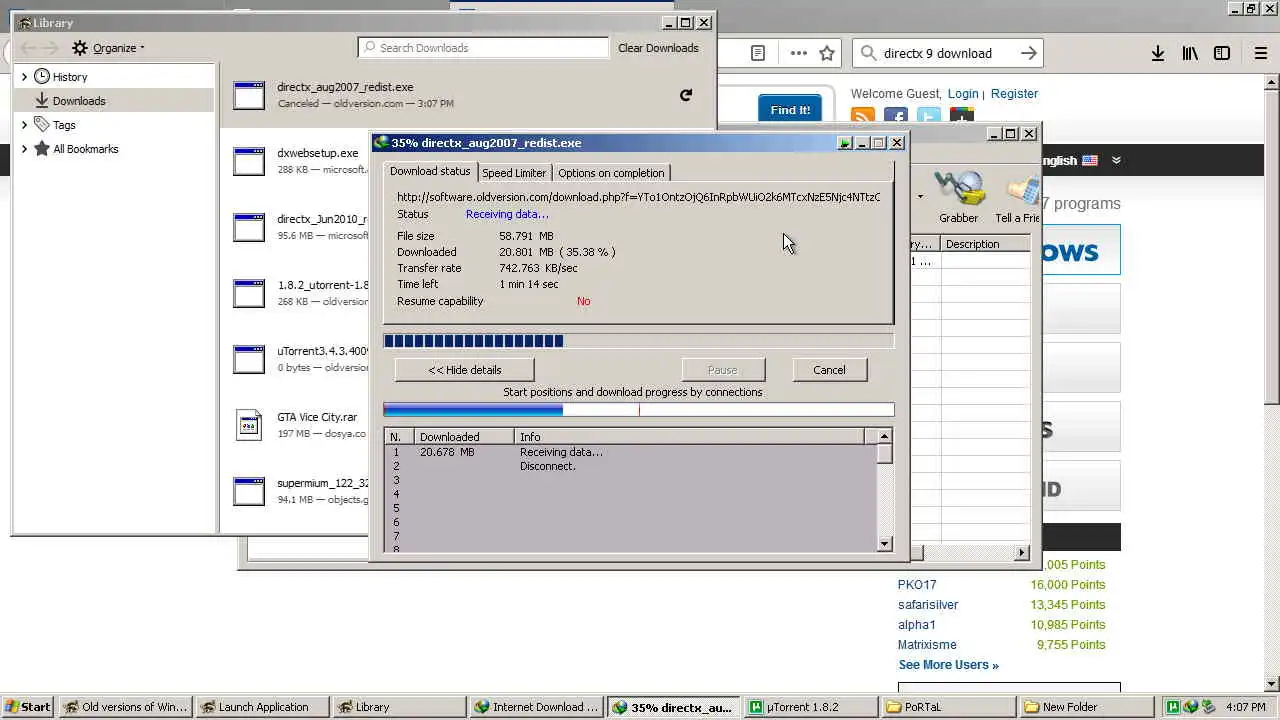
Task: Click the Login link
Action: pyautogui.click(x=963, y=94)
